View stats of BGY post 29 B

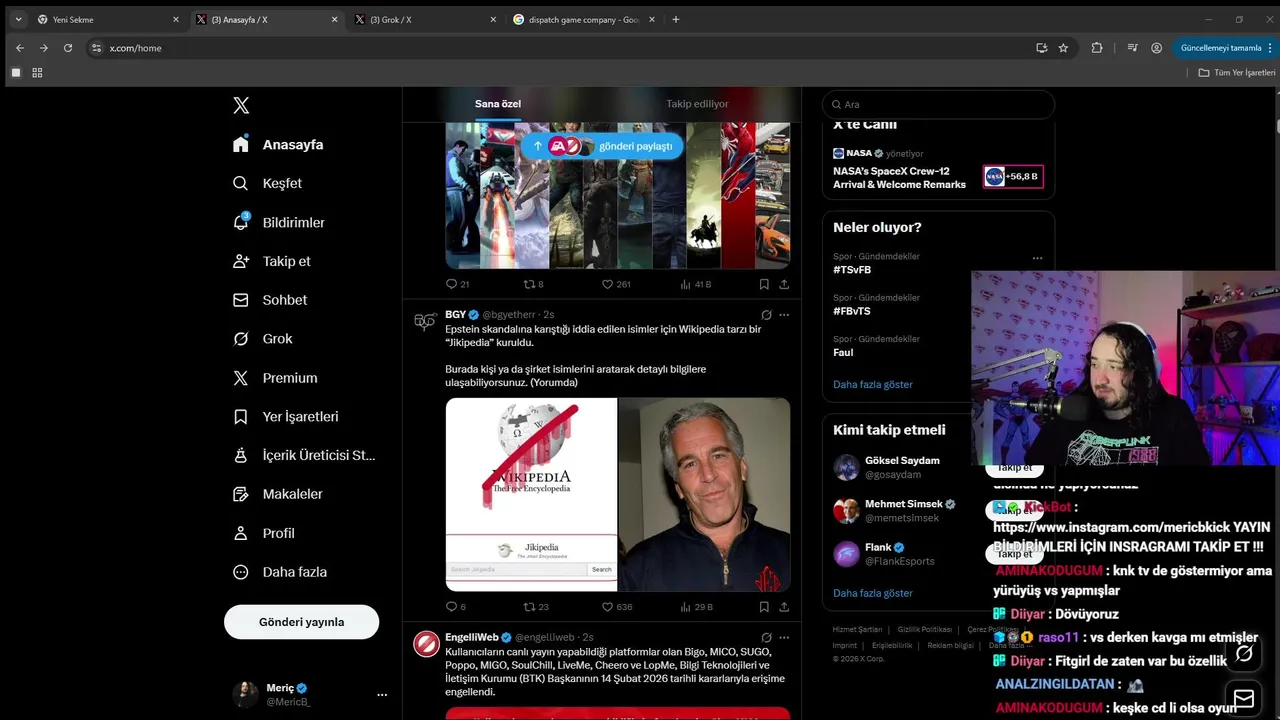click(x=696, y=606)
